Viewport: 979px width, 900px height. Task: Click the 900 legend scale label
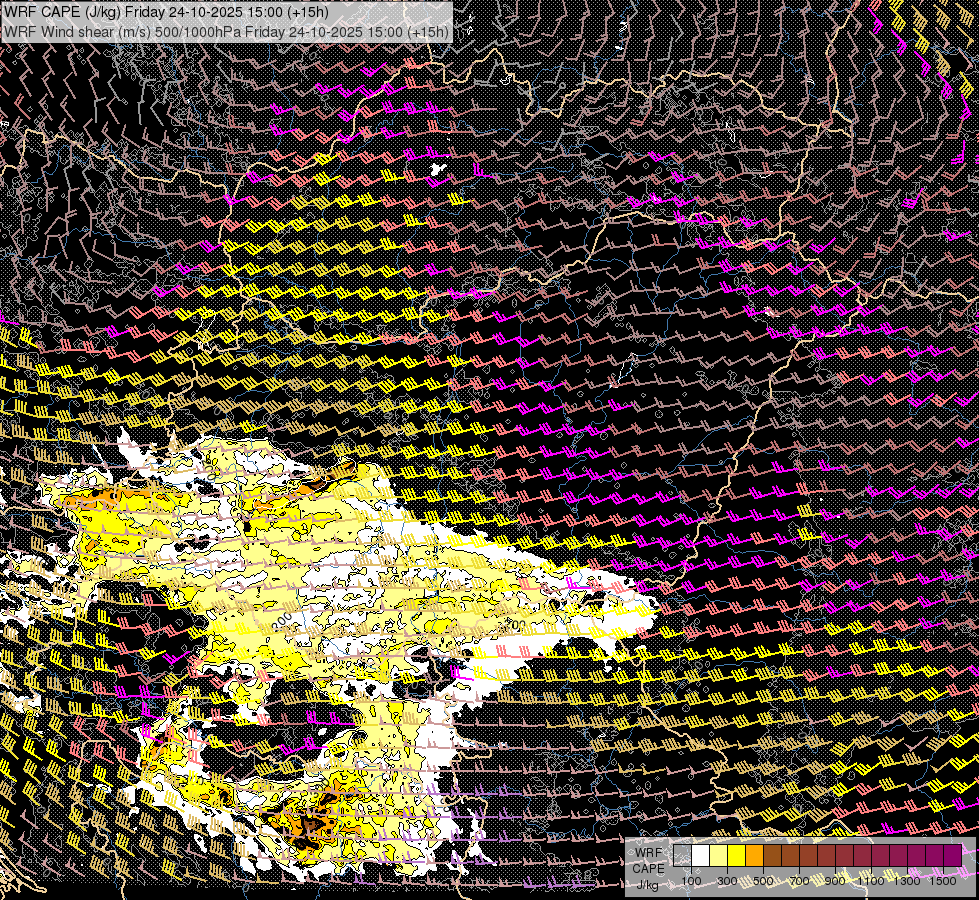[x=835, y=881]
